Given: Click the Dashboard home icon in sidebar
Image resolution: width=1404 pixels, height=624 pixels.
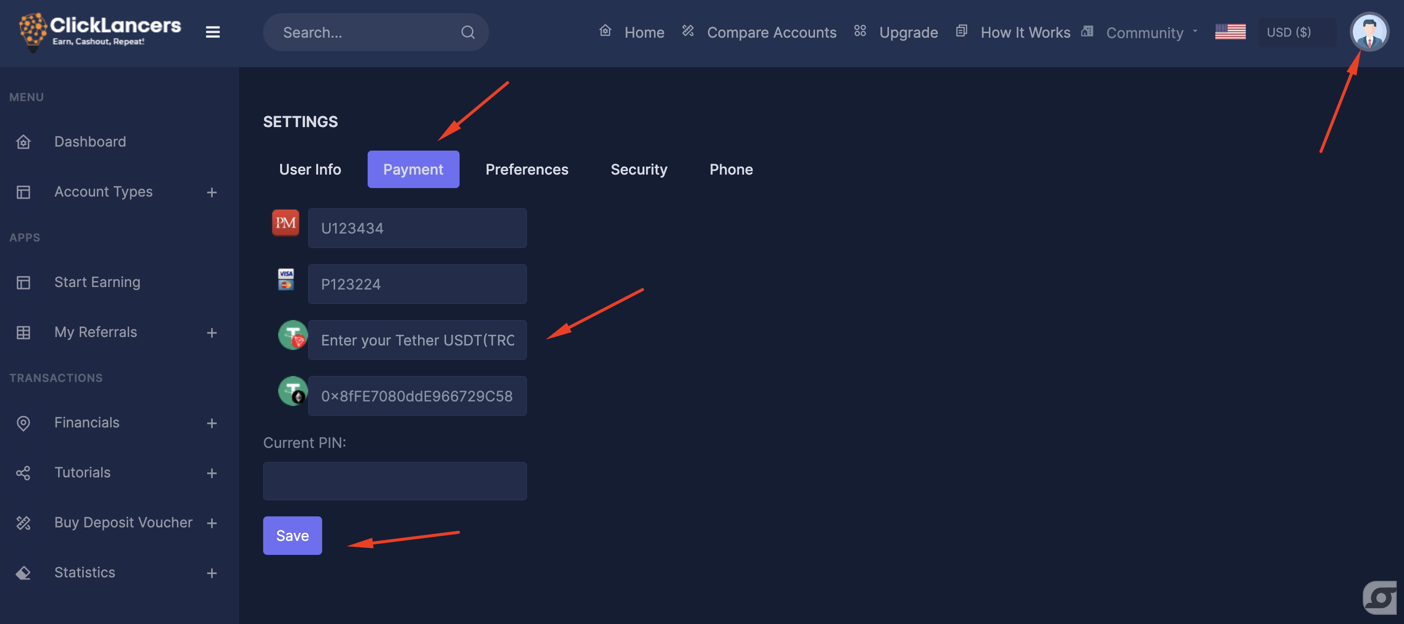Looking at the screenshot, I should tap(24, 142).
